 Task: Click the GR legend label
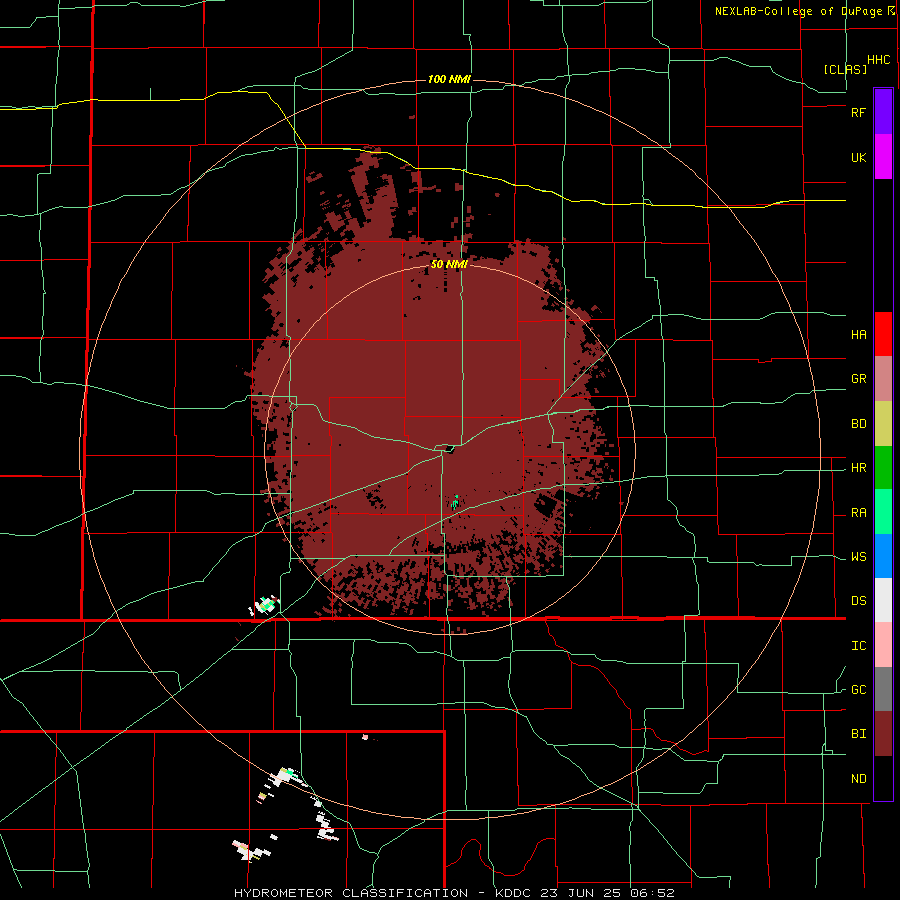click(x=858, y=379)
